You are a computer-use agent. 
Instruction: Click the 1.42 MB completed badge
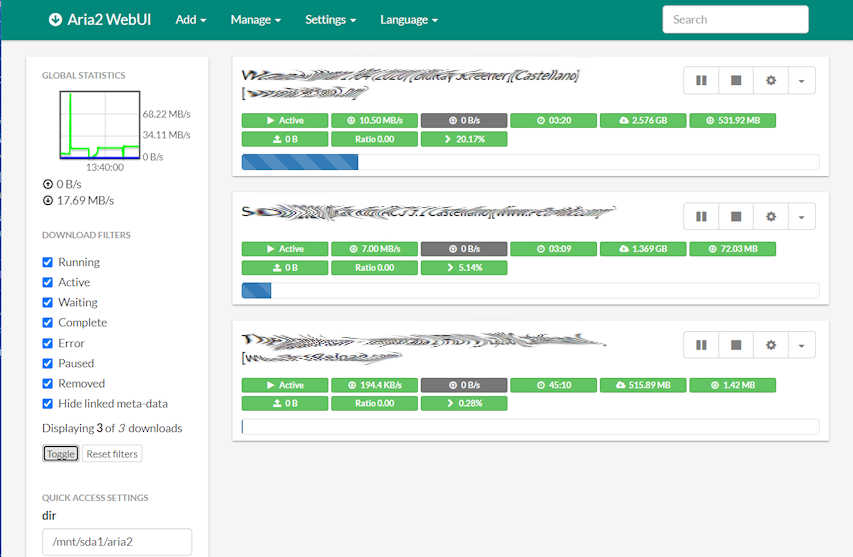click(x=733, y=385)
